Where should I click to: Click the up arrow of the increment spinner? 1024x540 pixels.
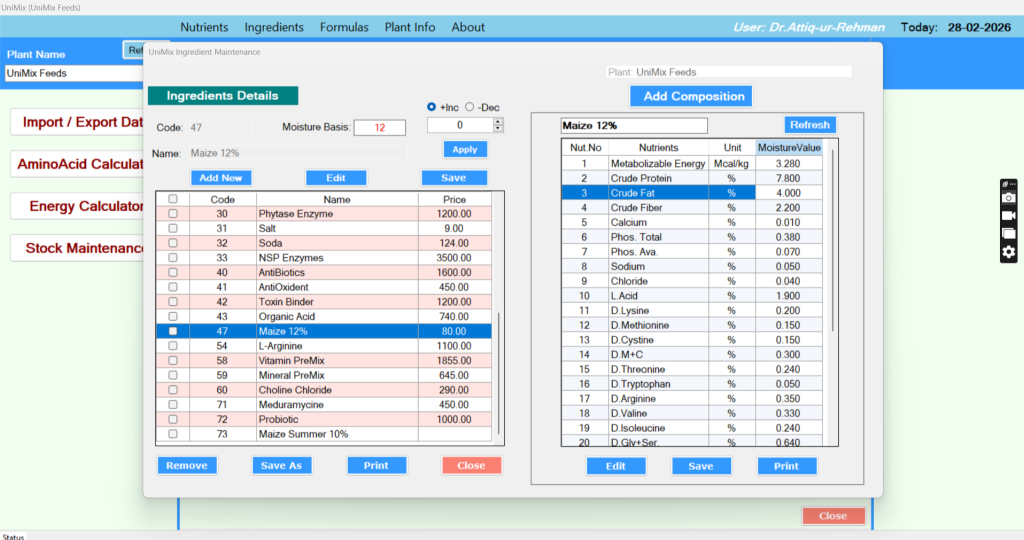(498, 121)
